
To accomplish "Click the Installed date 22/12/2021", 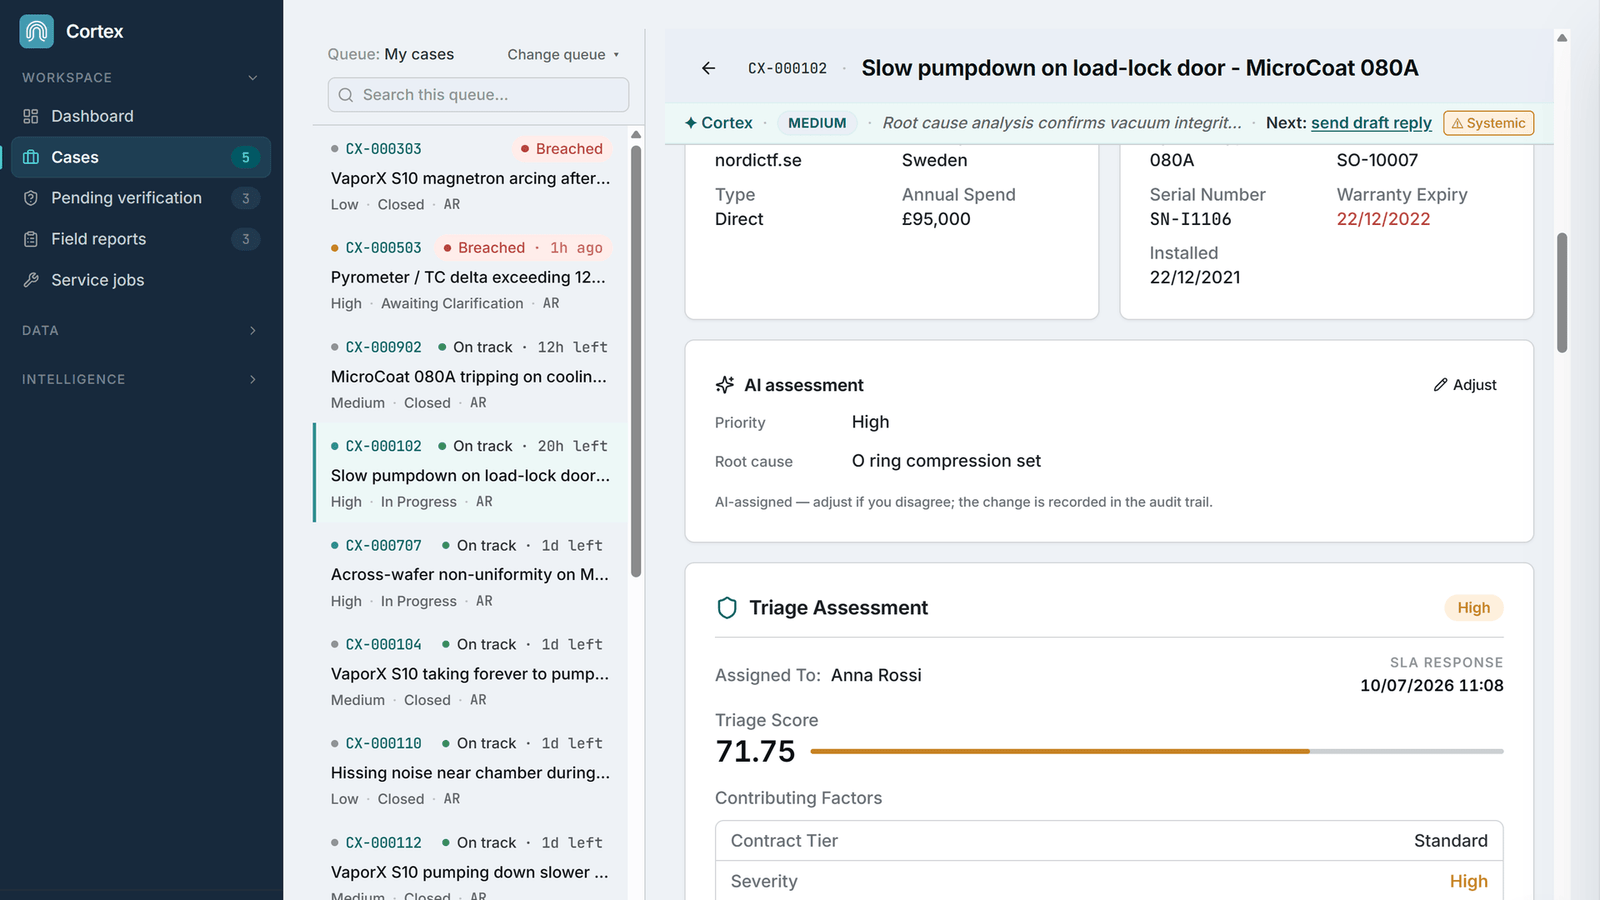I will (1195, 277).
